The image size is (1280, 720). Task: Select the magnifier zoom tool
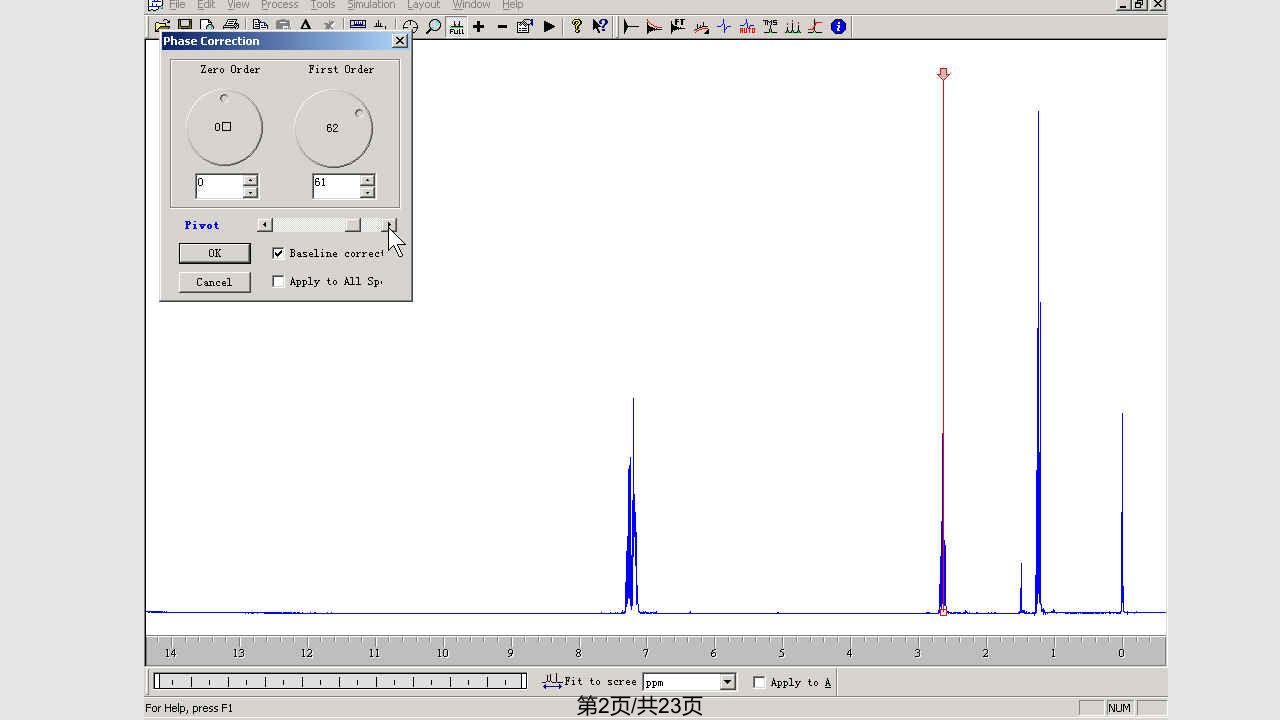click(433, 27)
